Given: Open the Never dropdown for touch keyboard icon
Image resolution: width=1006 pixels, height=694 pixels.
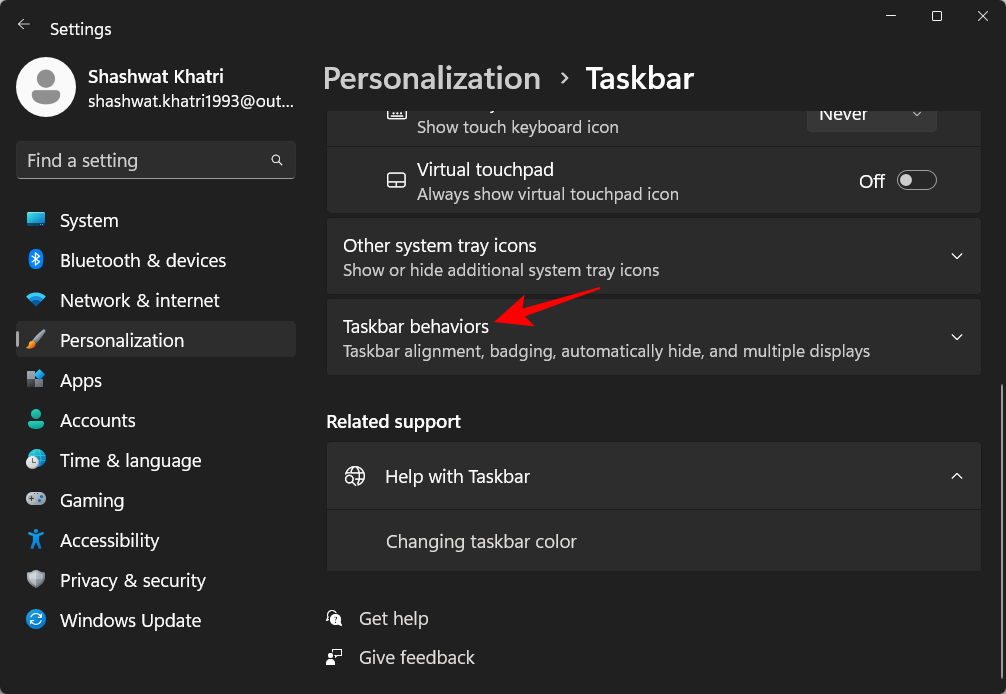Looking at the screenshot, I should pyautogui.click(x=871, y=114).
